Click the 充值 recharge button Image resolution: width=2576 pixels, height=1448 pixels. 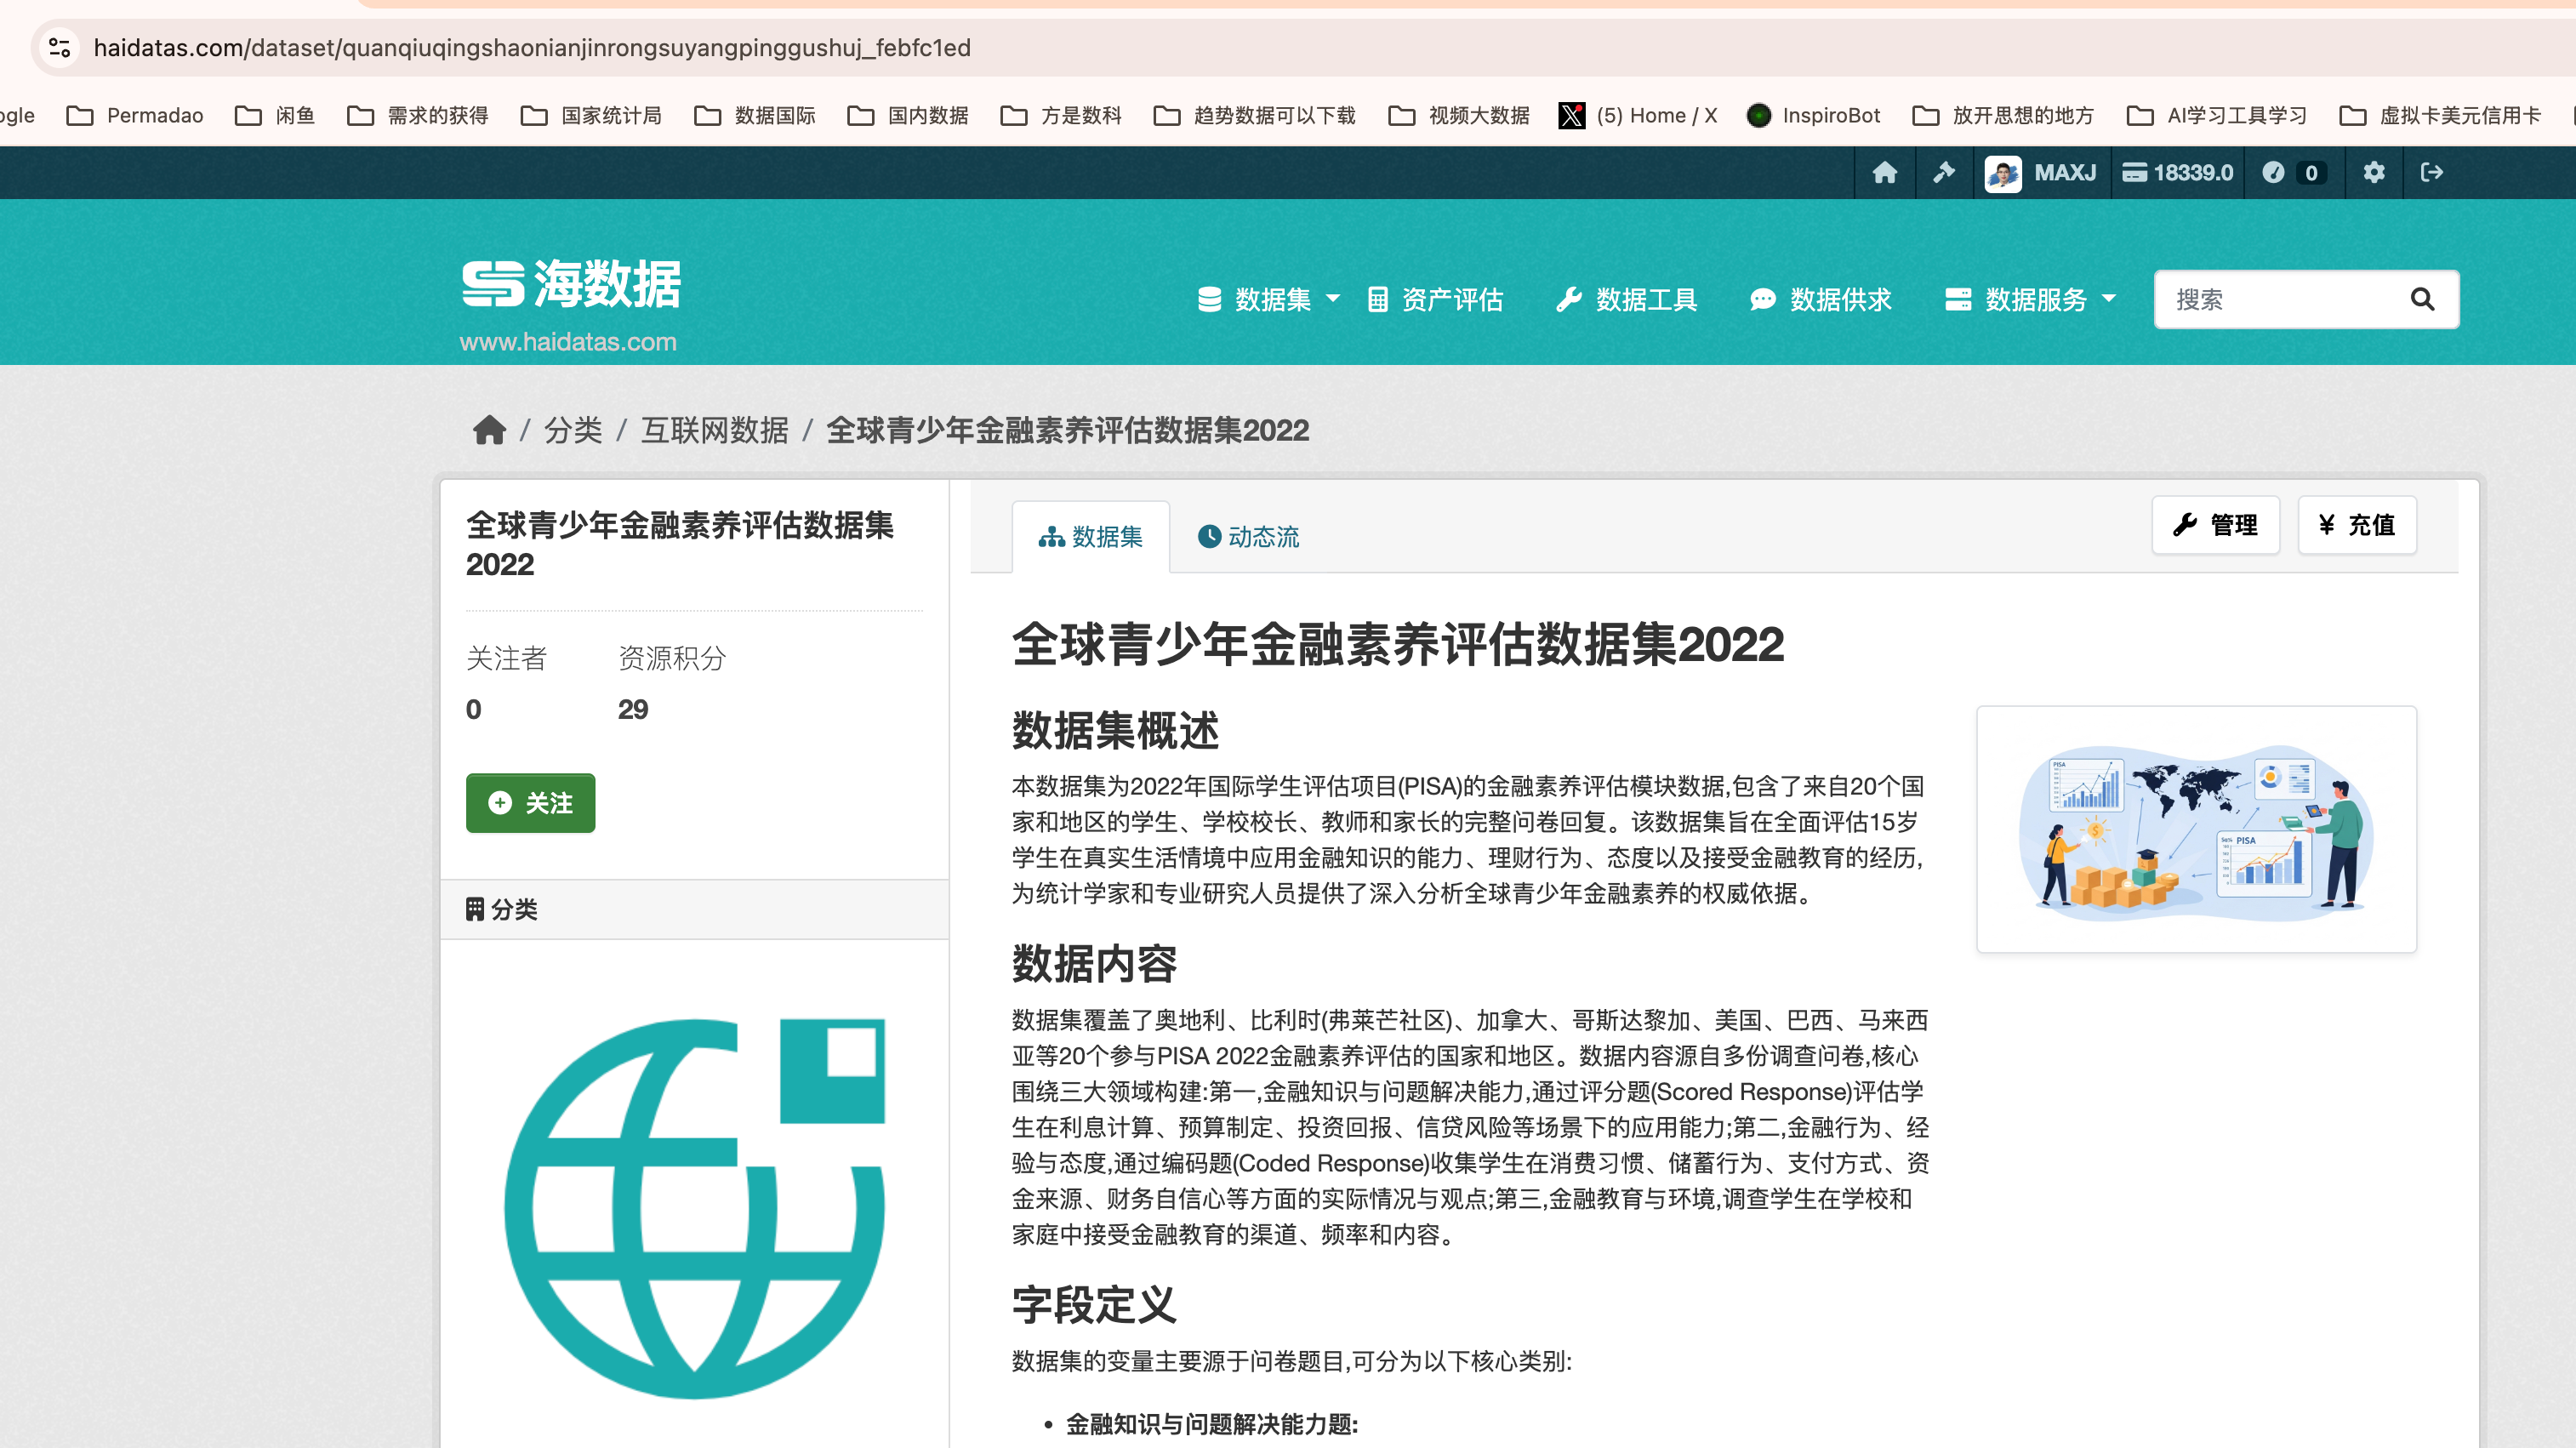pyautogui.click(x=2356, y=525)
